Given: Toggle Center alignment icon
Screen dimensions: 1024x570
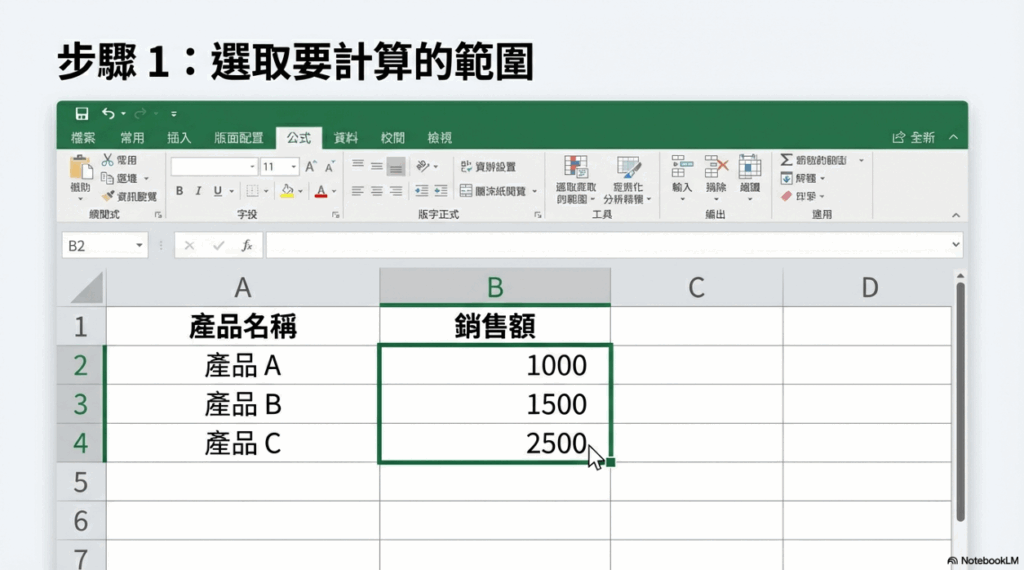Looking at the screenshot, I should pos(377,191).
